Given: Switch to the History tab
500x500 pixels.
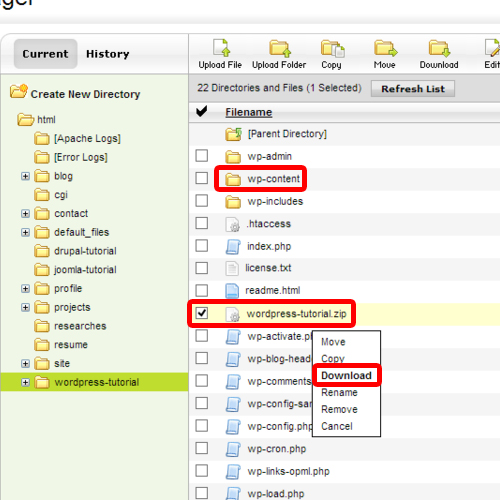Looking at the screenshot, I should 108,54.
